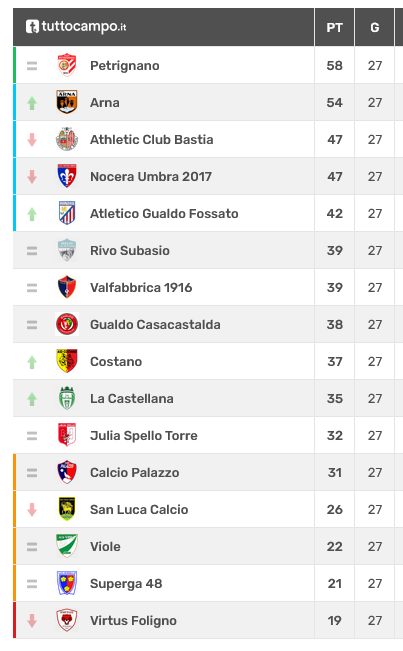Select the San Luca Calcio crest
This screenshot has width=403, height=651.
click(67, 509)
